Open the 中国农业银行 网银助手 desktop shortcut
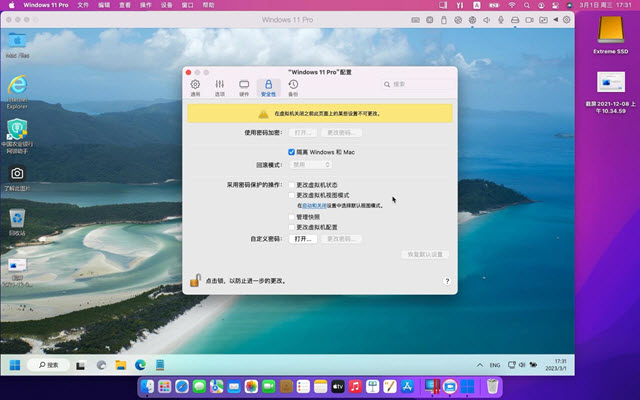 (17, 136)
